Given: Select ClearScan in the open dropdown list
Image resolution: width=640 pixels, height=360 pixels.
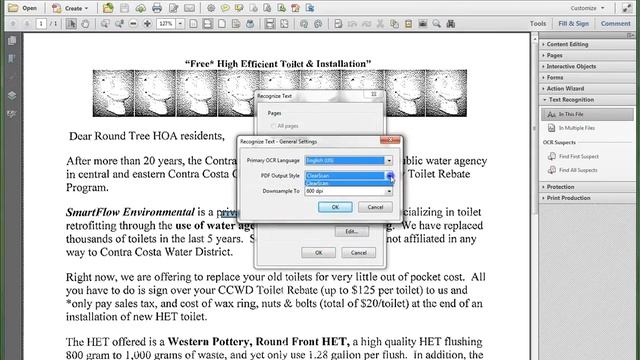Looking at the screenshot, I should point(349,183).
